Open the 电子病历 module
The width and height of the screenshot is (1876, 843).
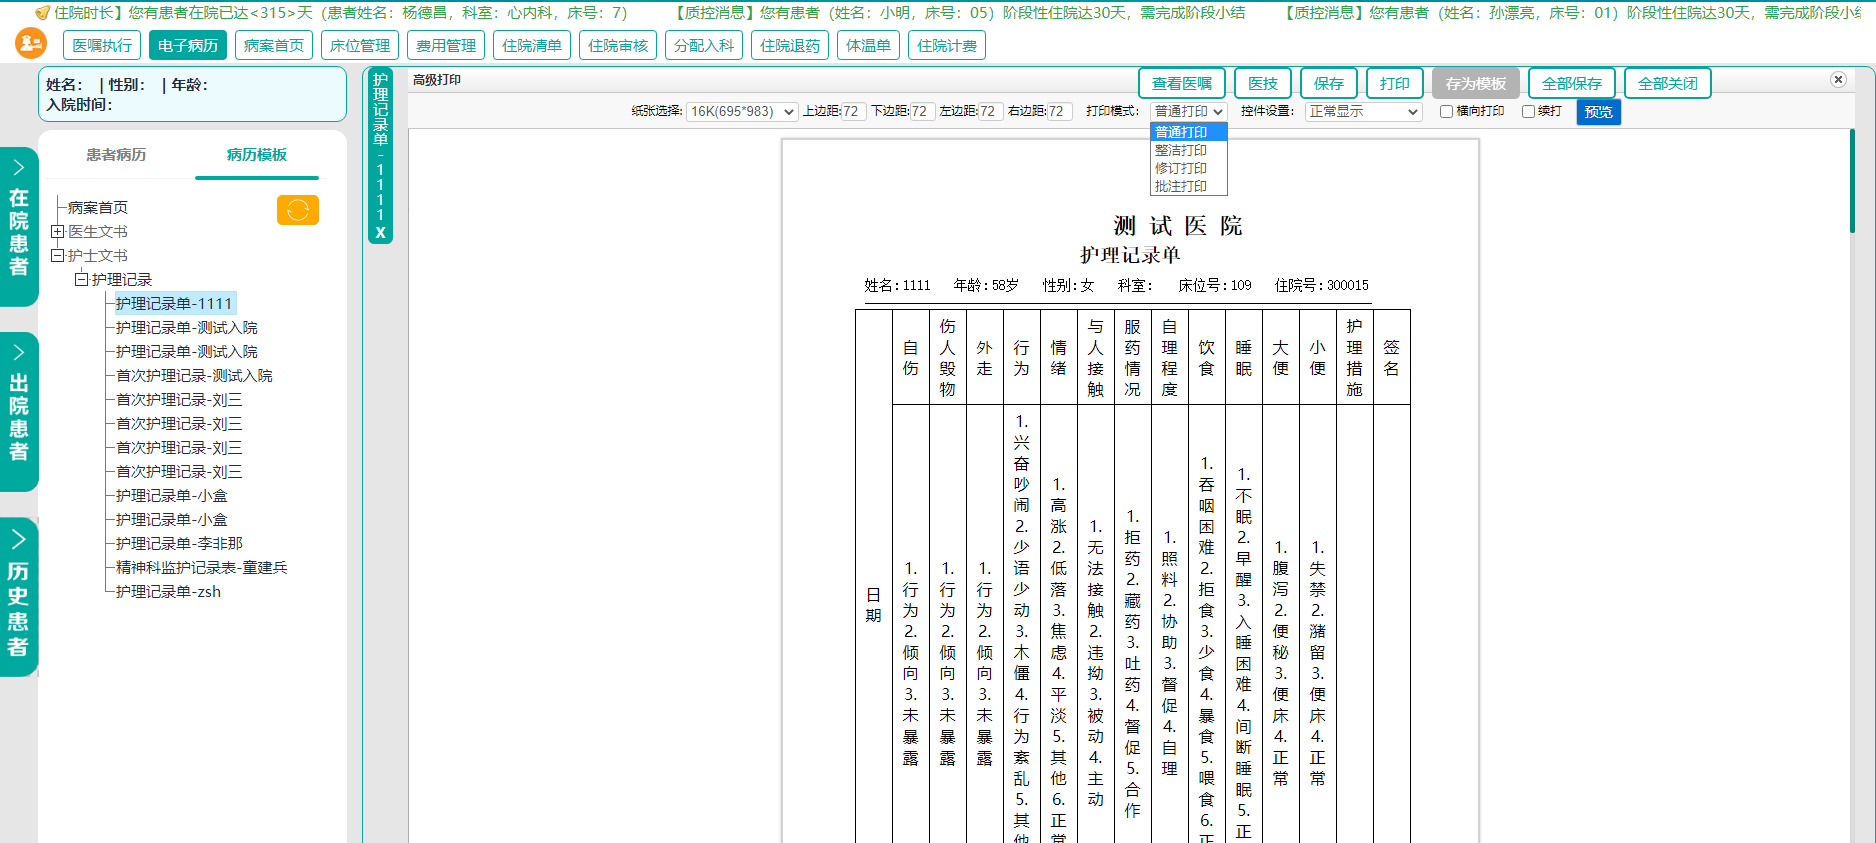click(x=188, y=46)
